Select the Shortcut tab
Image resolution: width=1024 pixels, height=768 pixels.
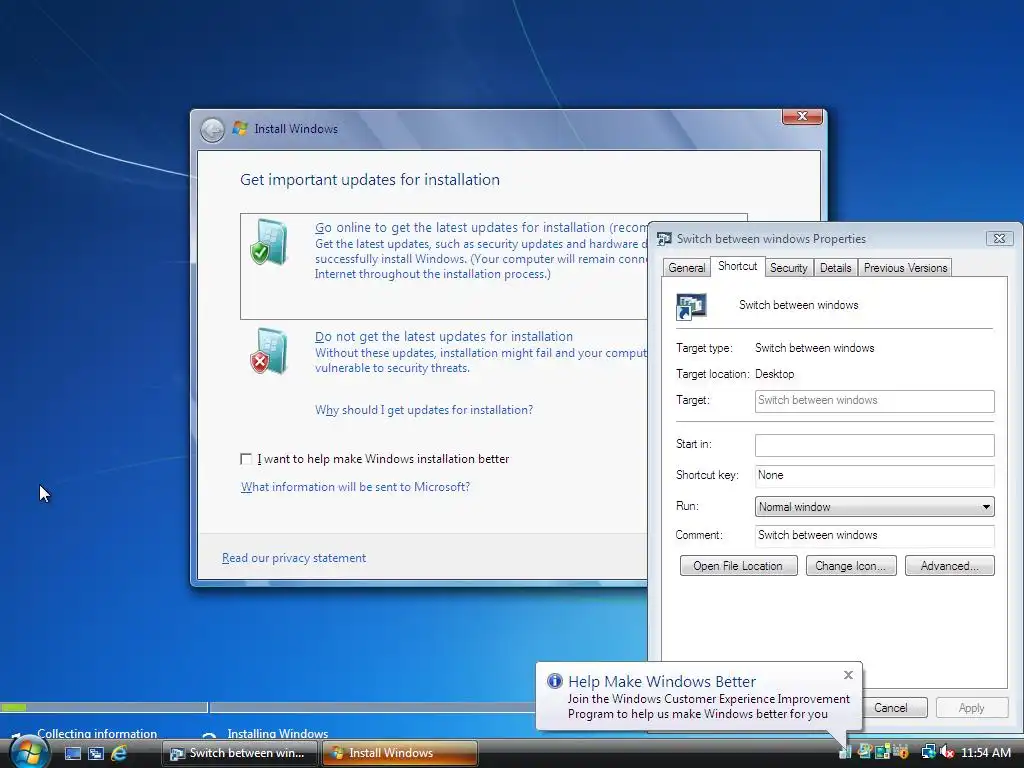click(x=737, y=266)
